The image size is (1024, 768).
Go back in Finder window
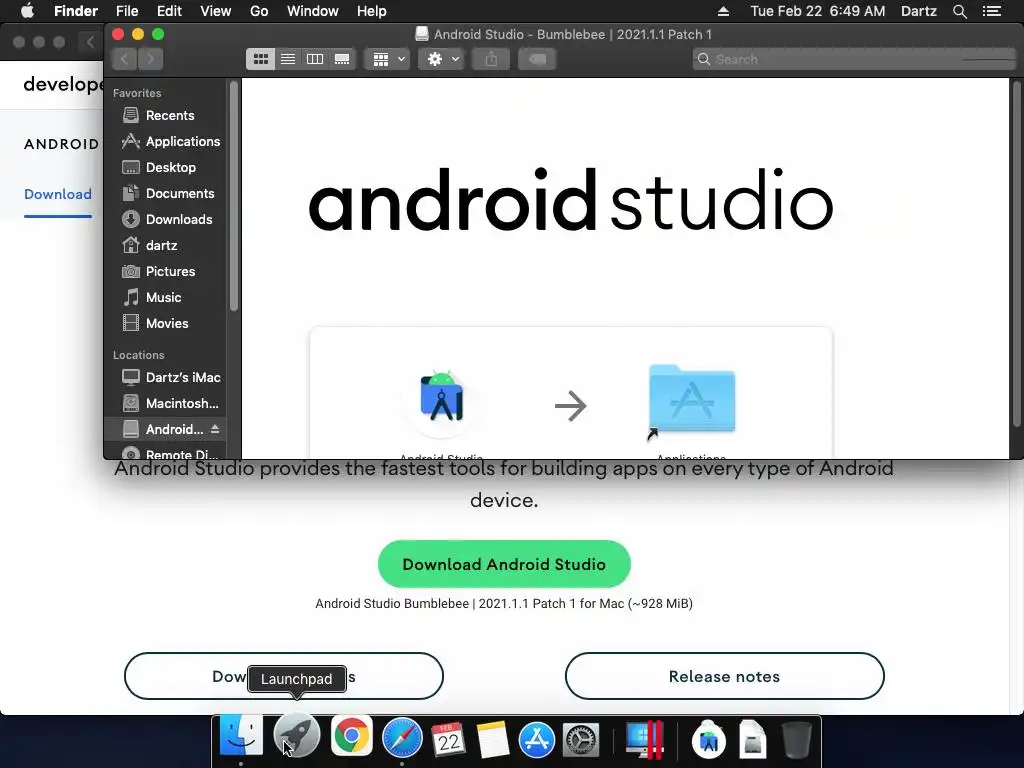[x=124, y=59]
